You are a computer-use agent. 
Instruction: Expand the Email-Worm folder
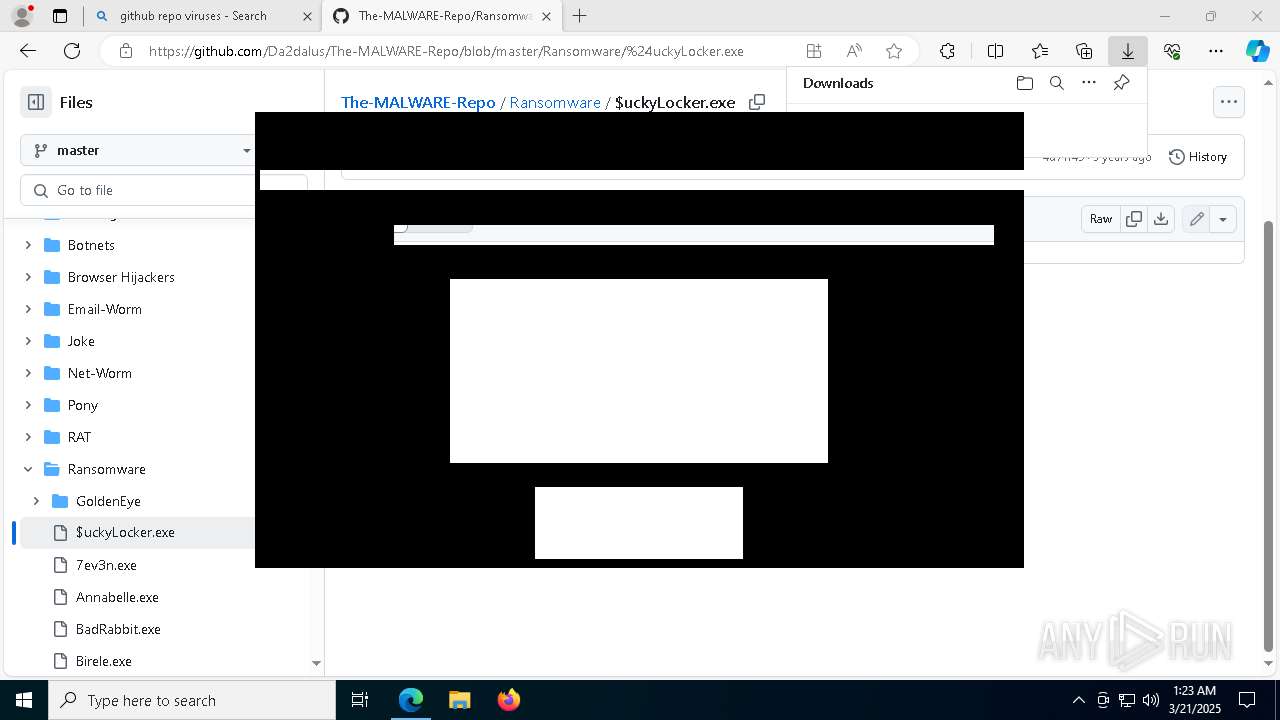coord(28,309)
